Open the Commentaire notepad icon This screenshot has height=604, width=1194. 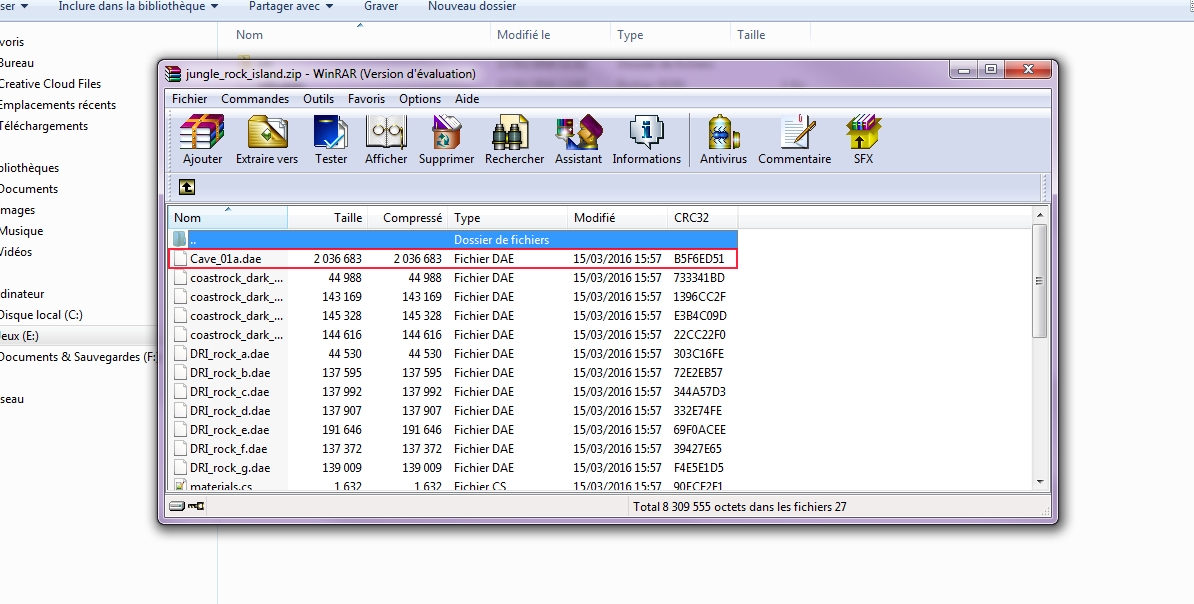[797, 133]
